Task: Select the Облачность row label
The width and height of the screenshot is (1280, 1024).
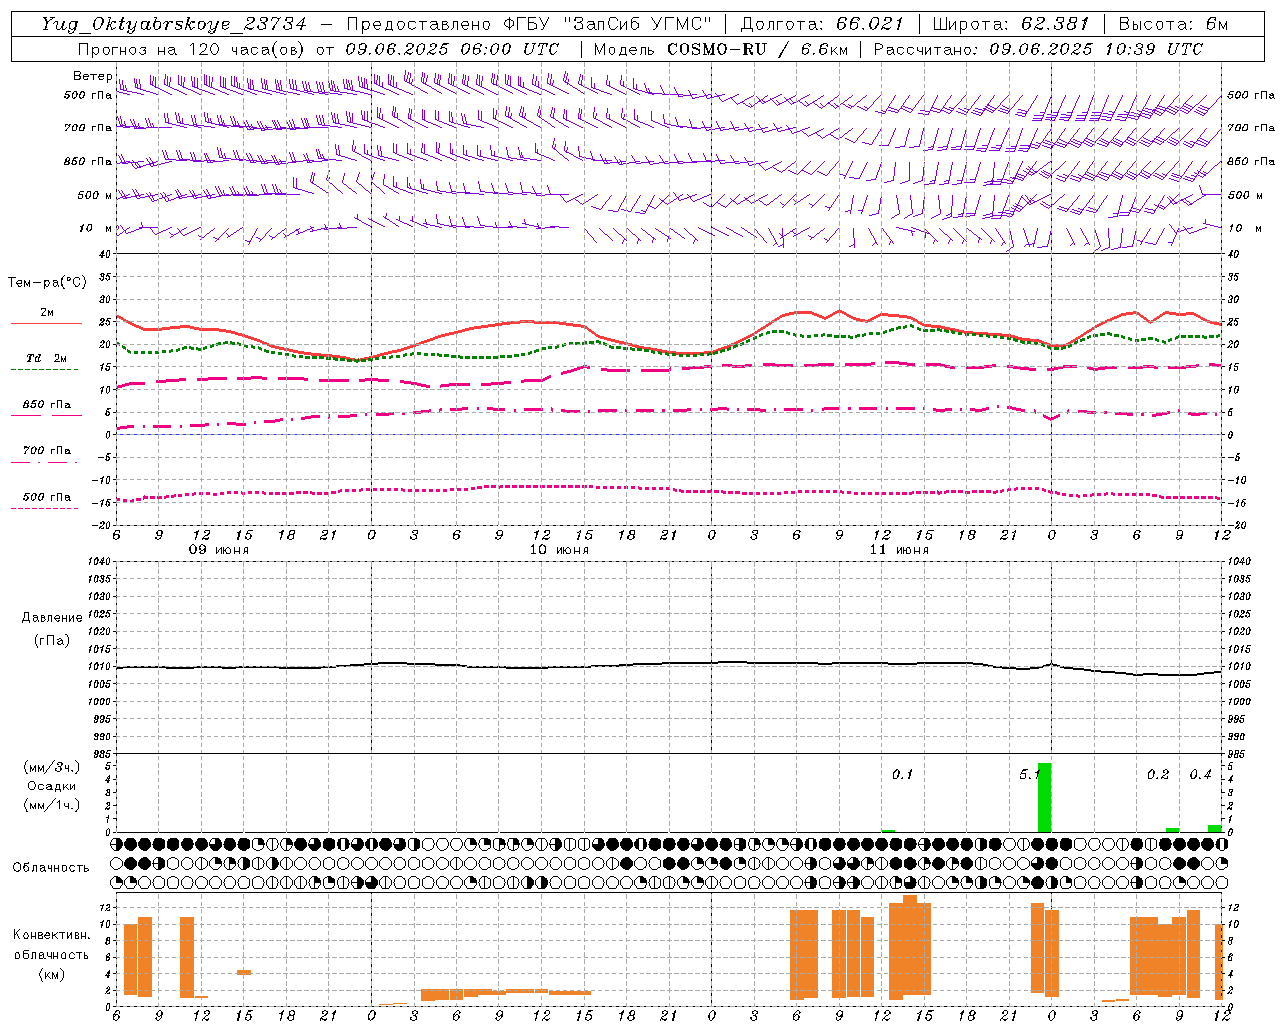Action: point(51,867)
